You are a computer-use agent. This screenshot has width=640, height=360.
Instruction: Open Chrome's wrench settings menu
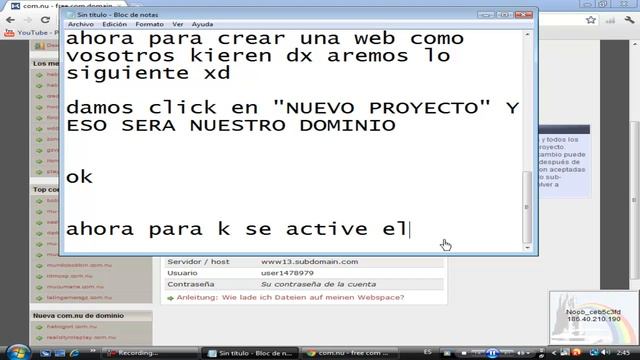pos(629,20)
